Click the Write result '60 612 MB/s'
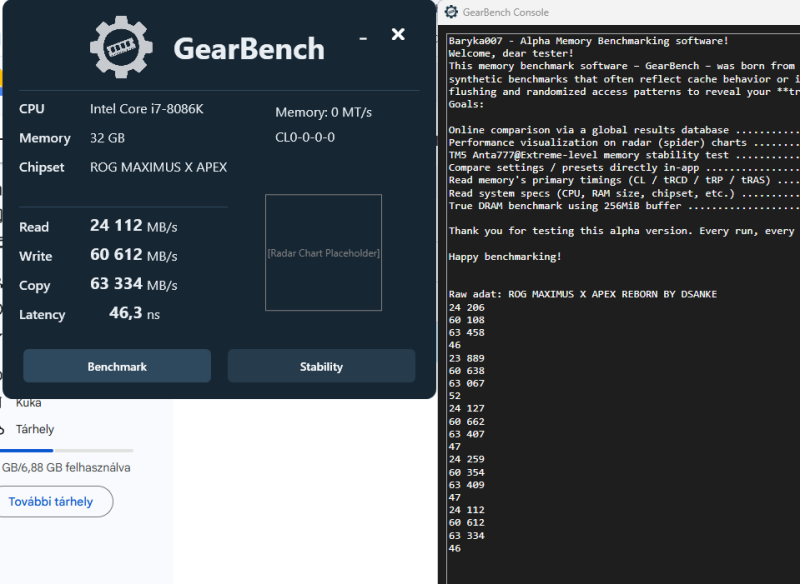 [134, 255]
